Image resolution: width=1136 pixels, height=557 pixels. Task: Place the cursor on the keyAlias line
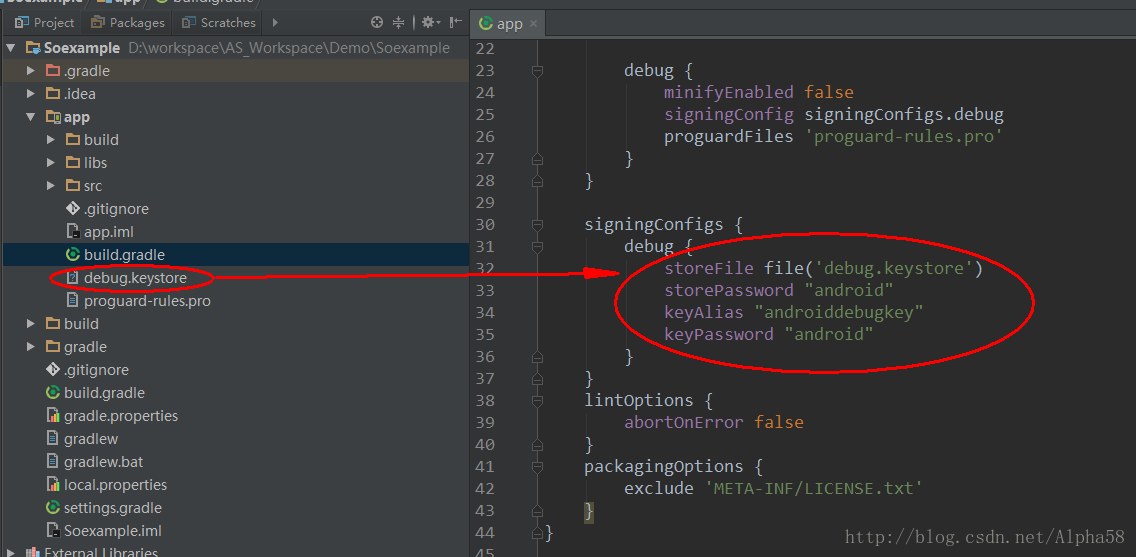[x=793, y=313]
